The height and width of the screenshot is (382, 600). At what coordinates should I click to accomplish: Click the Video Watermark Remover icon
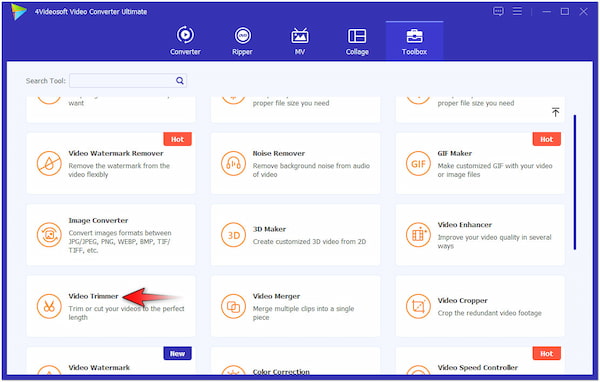[49, 163]
